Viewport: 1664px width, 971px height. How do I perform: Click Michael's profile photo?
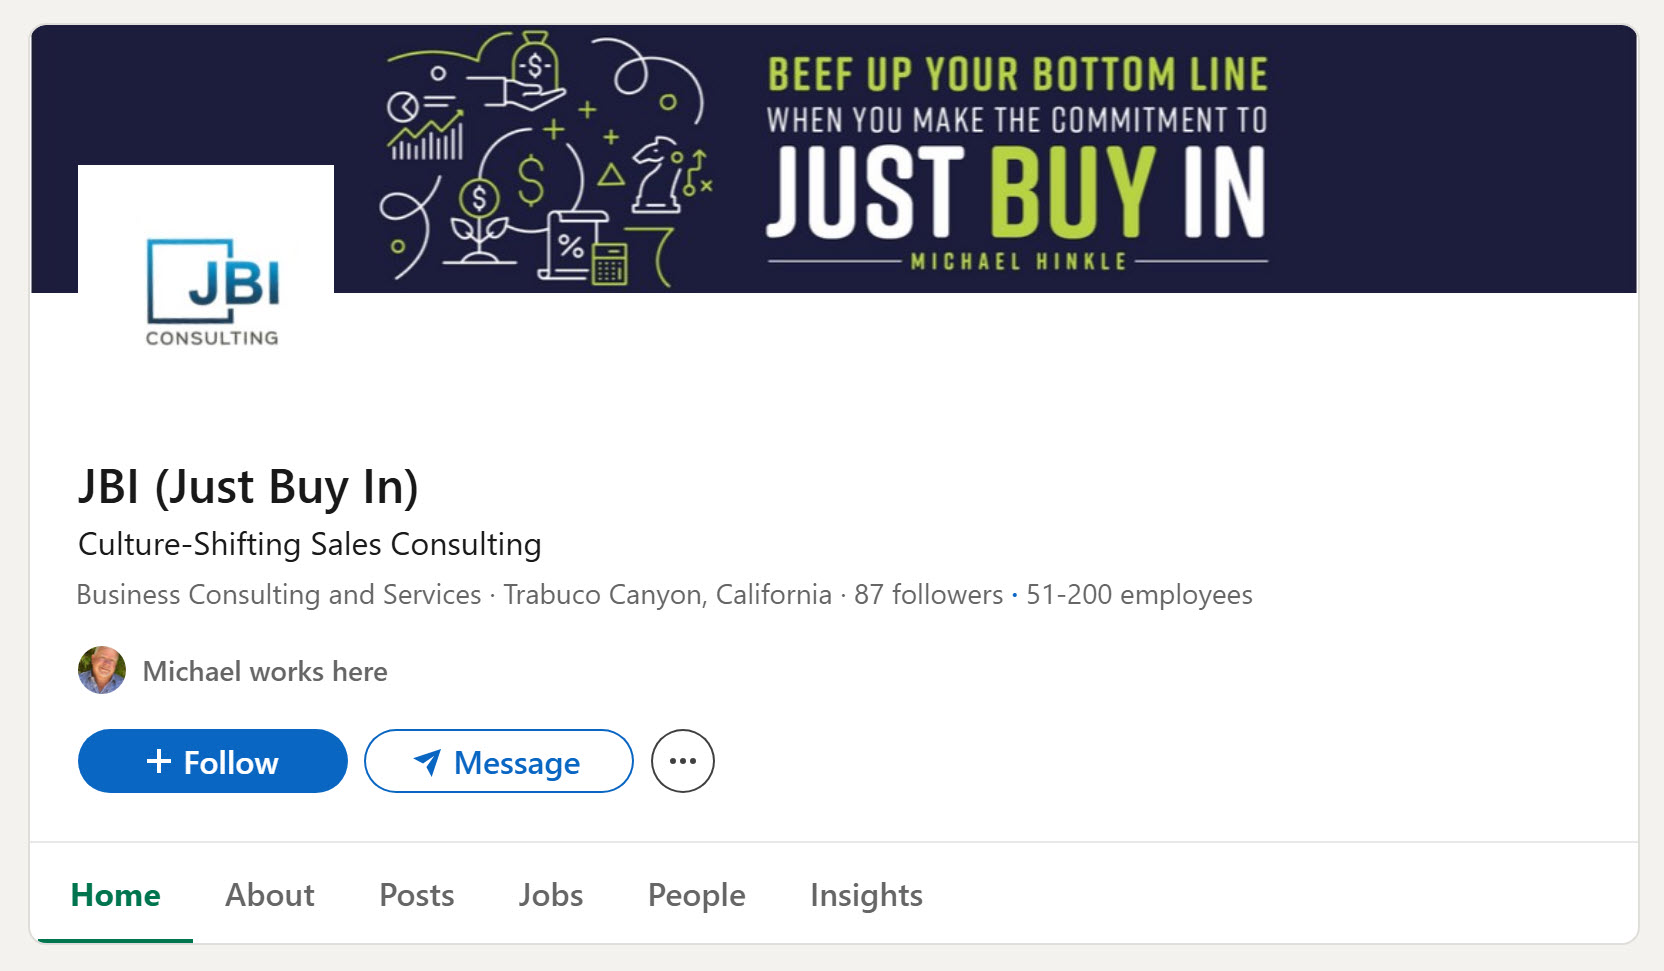click(x=102, y=670)
